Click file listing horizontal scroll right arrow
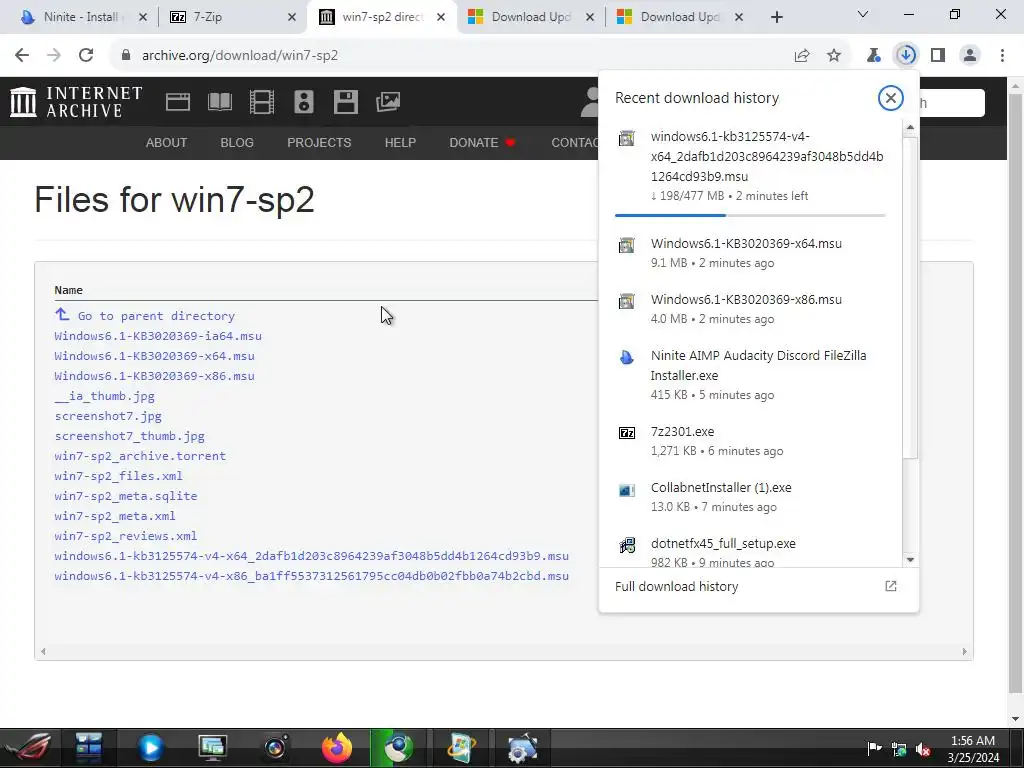The width and height of the screenshot is (1024, 768). pyautogui.click(x=965, y=651)
